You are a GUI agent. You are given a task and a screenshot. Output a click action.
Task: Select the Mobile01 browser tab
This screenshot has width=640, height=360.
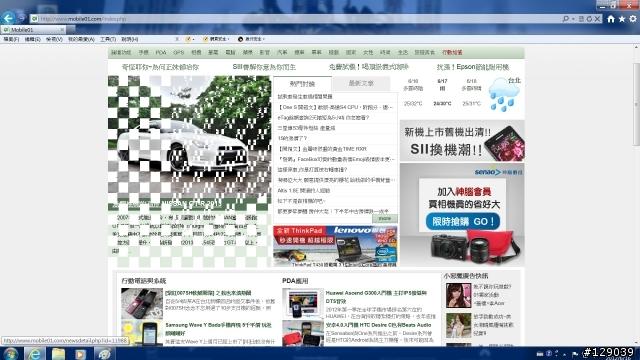(33, 29)
